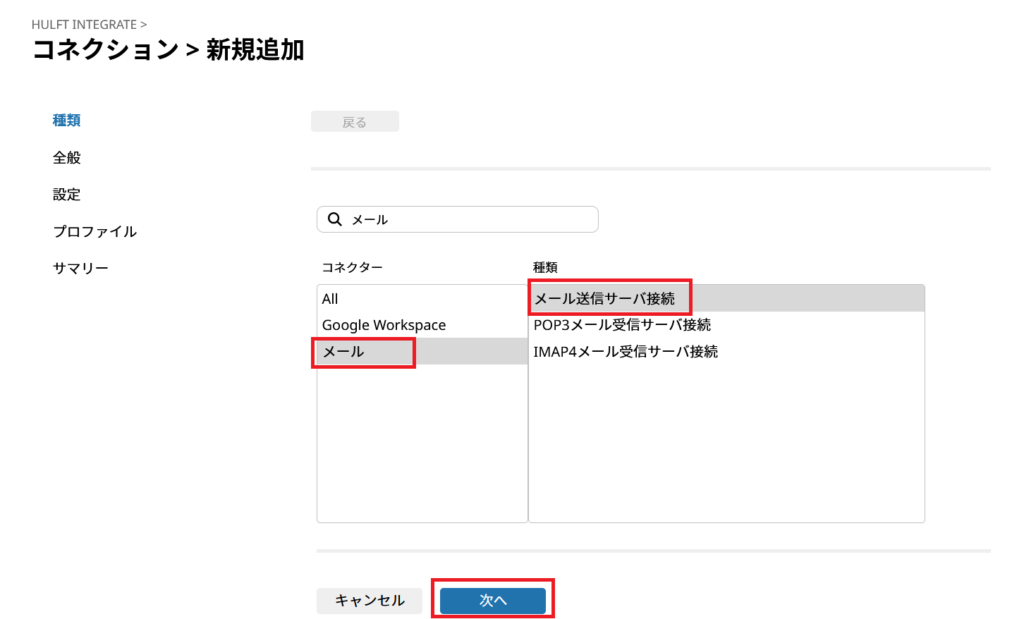Open the 種類 step in left sidebar
1024x619 pixels.
click(x=66, y=120)
